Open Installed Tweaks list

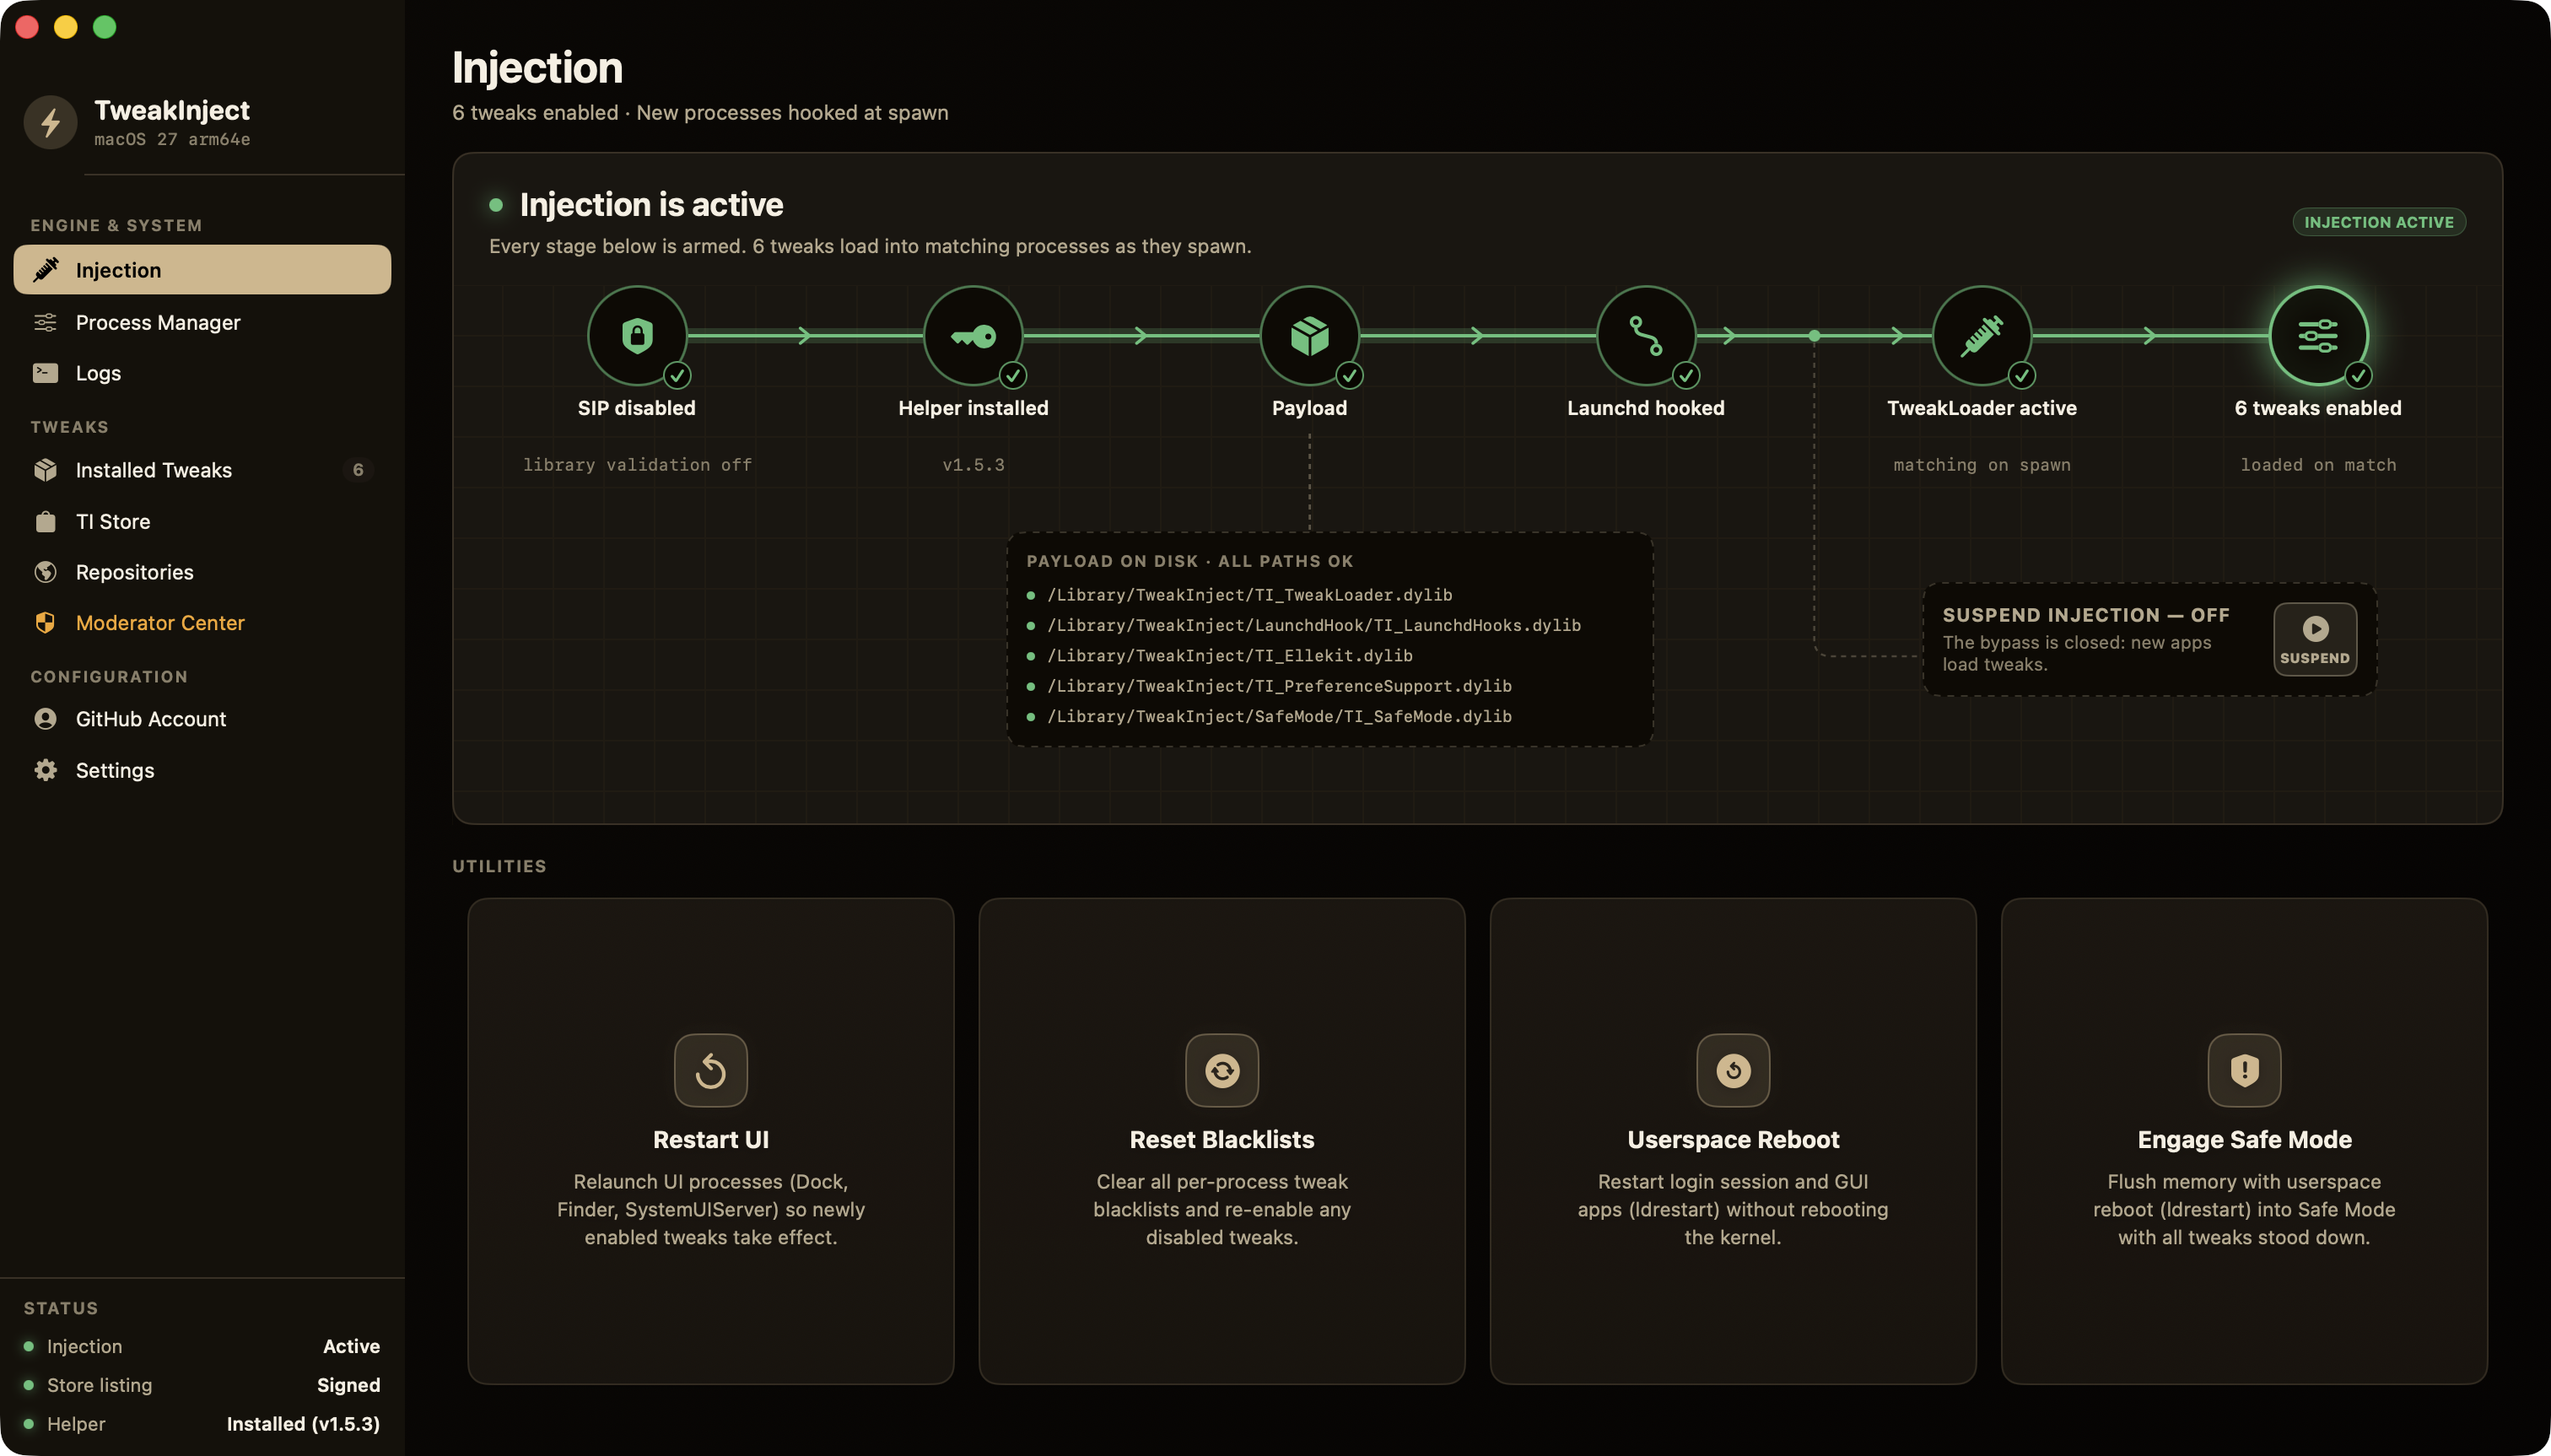(x=202, y=470)
